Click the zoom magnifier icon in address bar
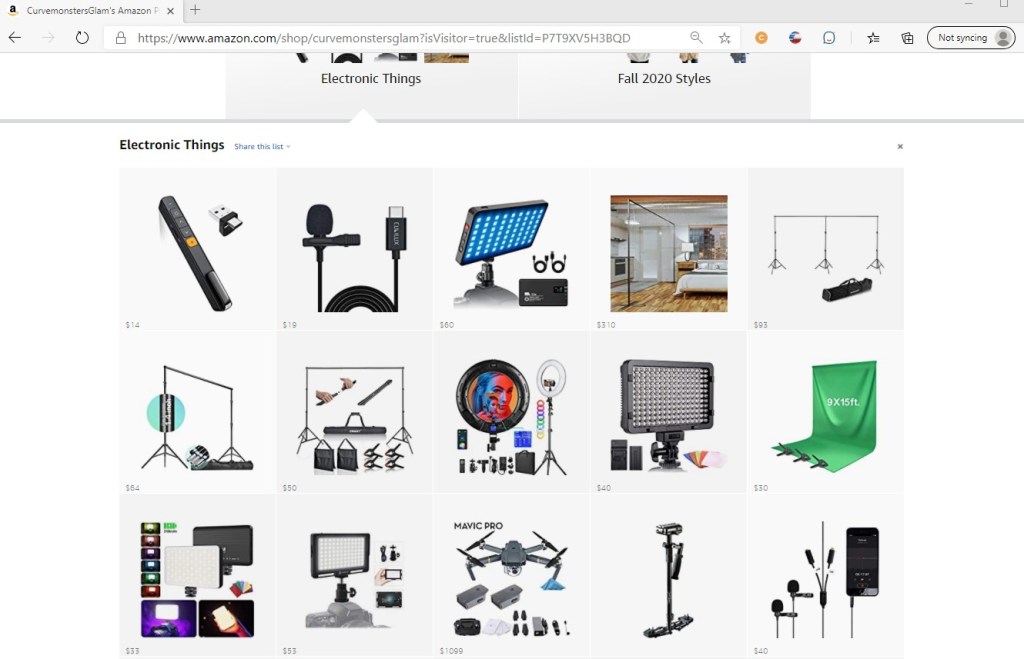The image size is (1024, 659). (x=696, y=38)
